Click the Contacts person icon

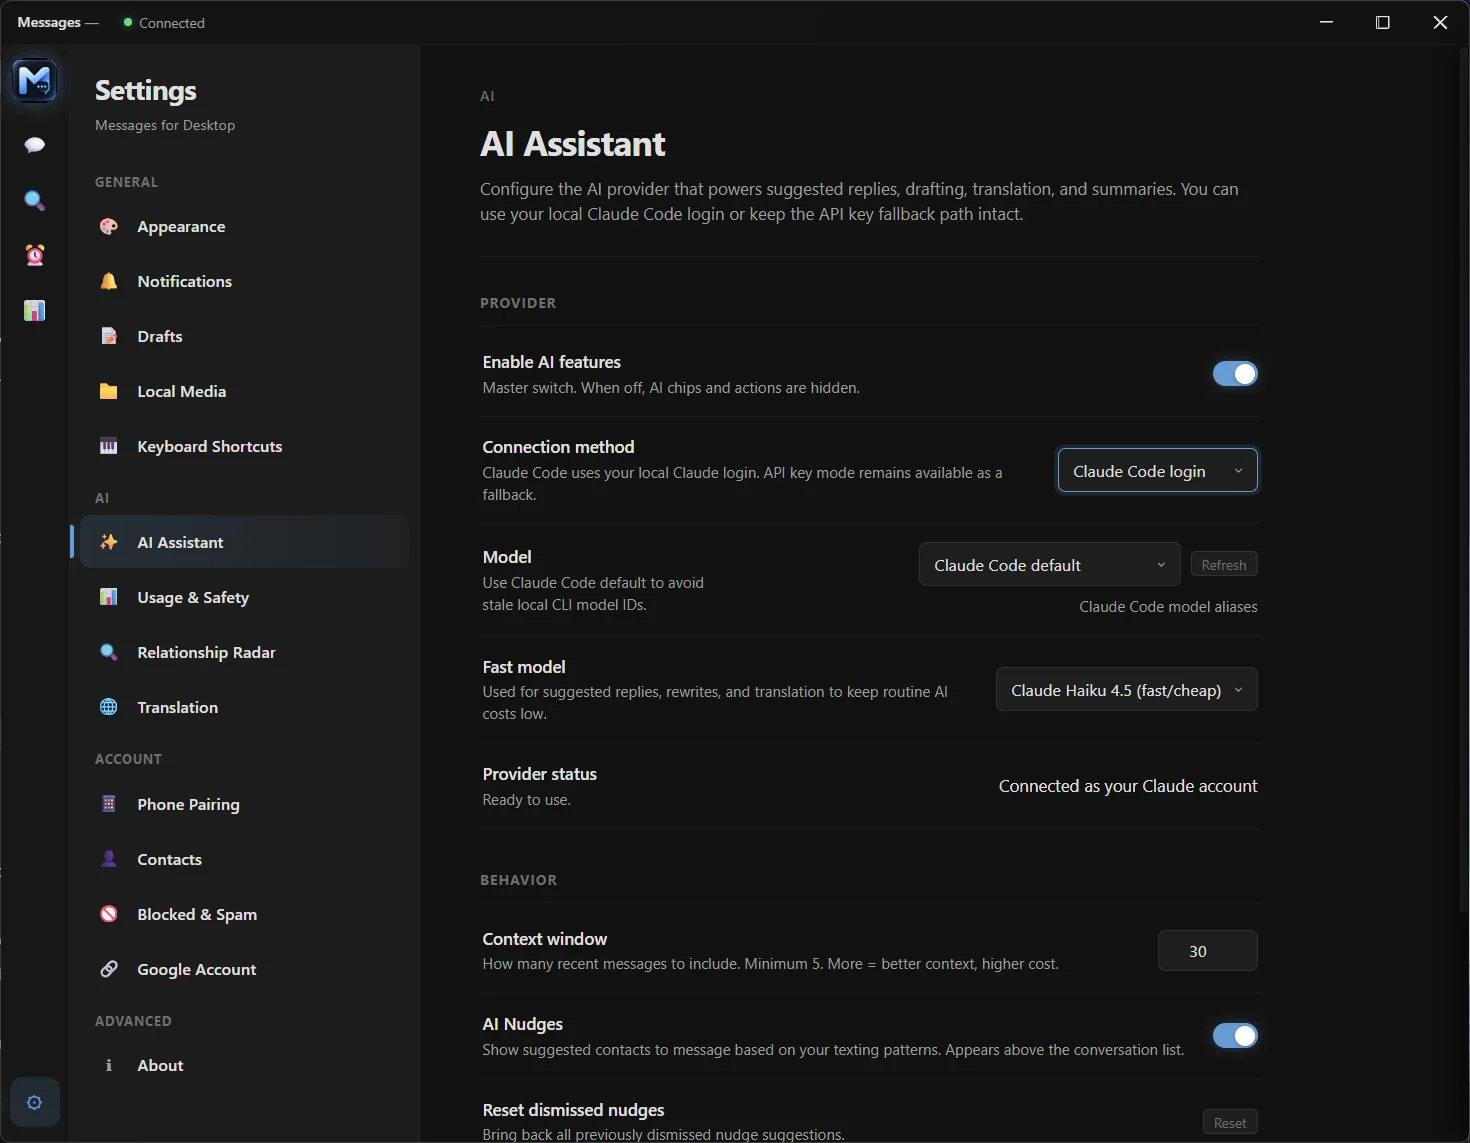(109, 859)
